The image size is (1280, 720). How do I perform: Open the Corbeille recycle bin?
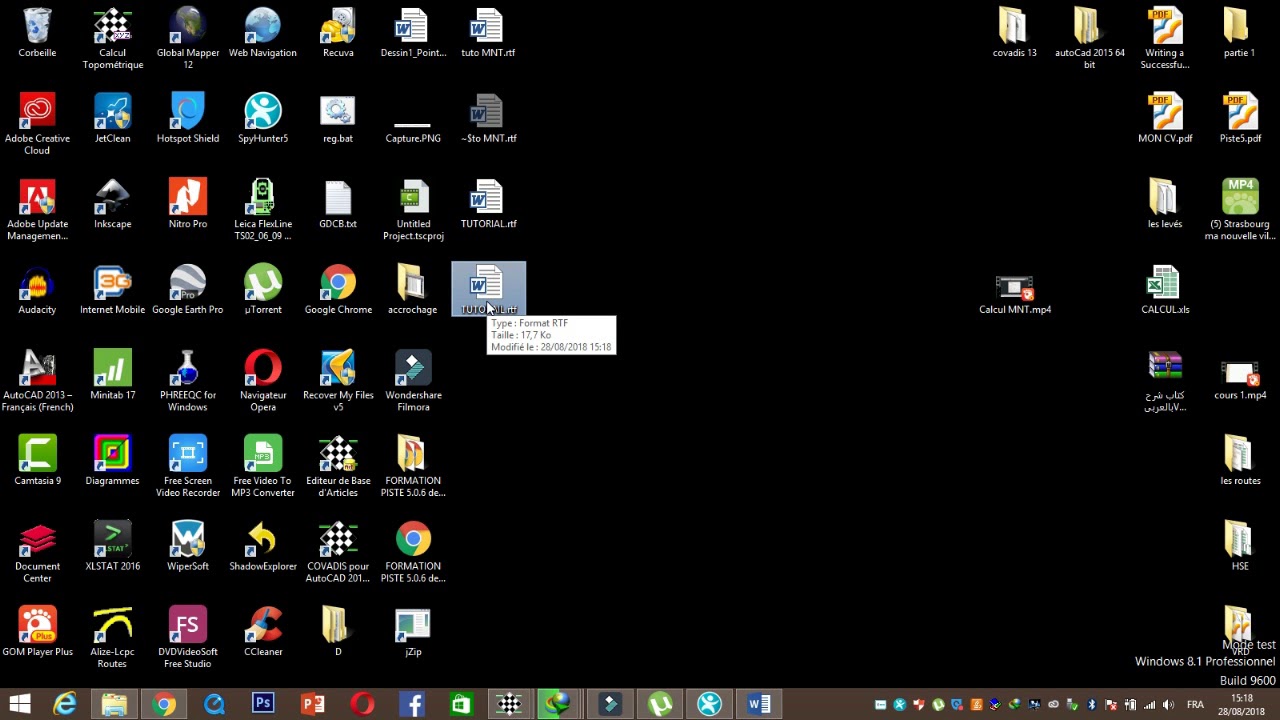tap(37, 32)
